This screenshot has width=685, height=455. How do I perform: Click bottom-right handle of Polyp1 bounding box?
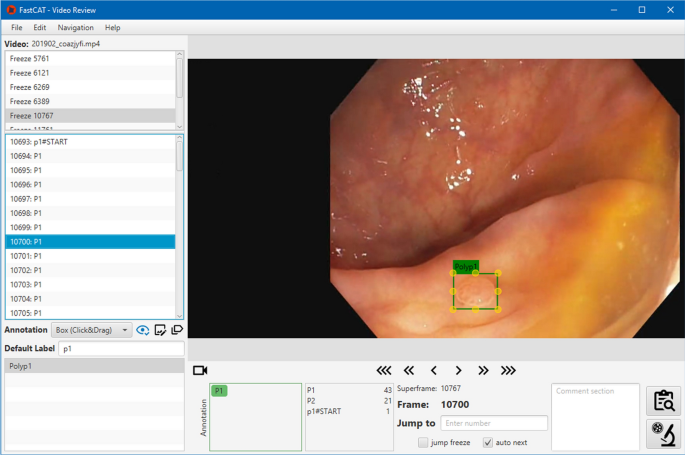498,309
